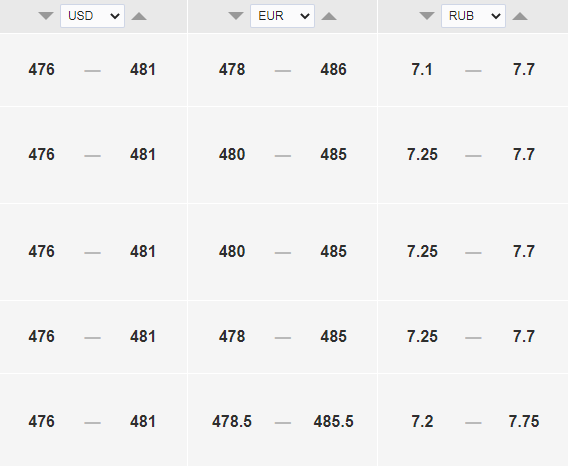
Task: Click 480 EUR buy rate in second row
Action: click(x=232, y=155)
